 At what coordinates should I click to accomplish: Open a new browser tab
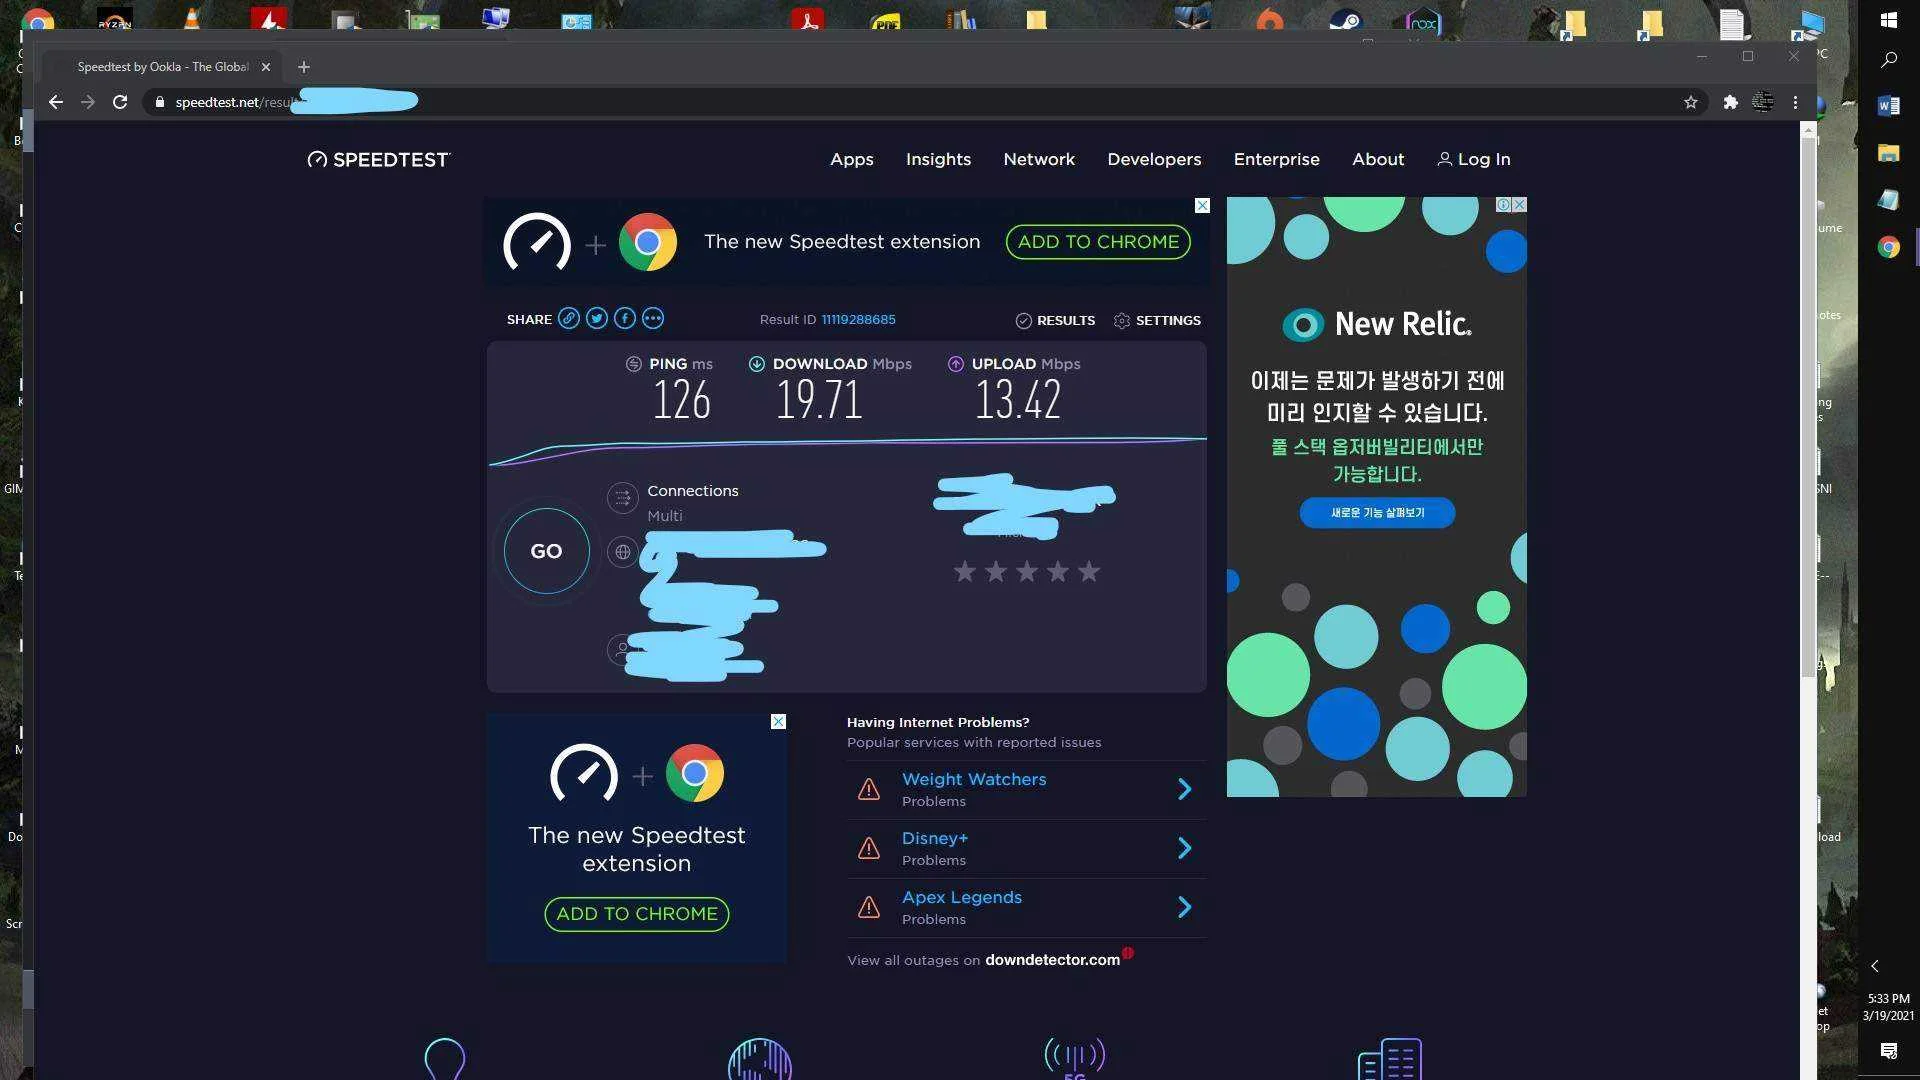(x=304, y=67)
